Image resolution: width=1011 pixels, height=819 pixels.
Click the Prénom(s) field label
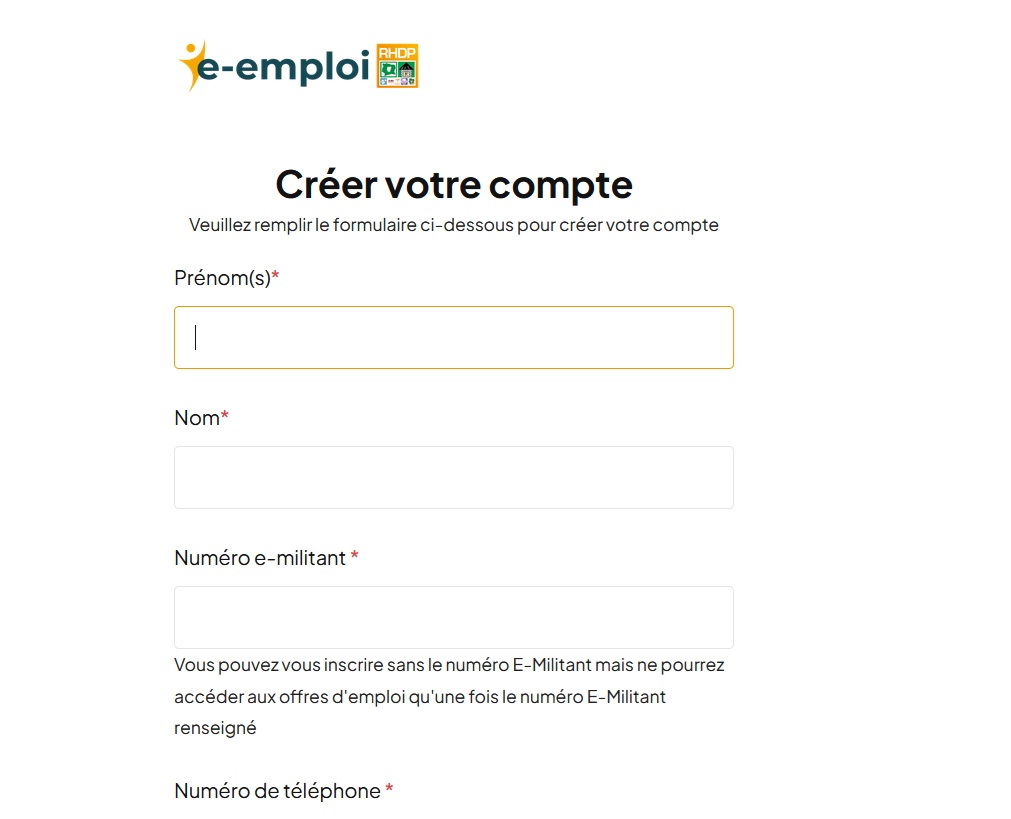222,278
